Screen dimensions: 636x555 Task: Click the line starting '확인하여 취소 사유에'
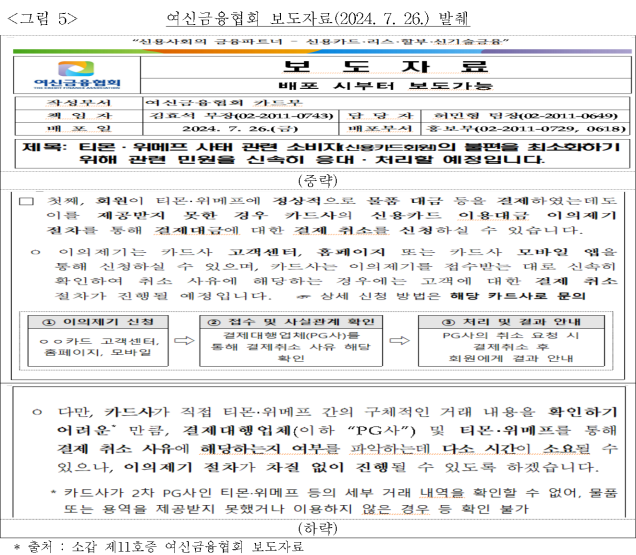(336, 282)
